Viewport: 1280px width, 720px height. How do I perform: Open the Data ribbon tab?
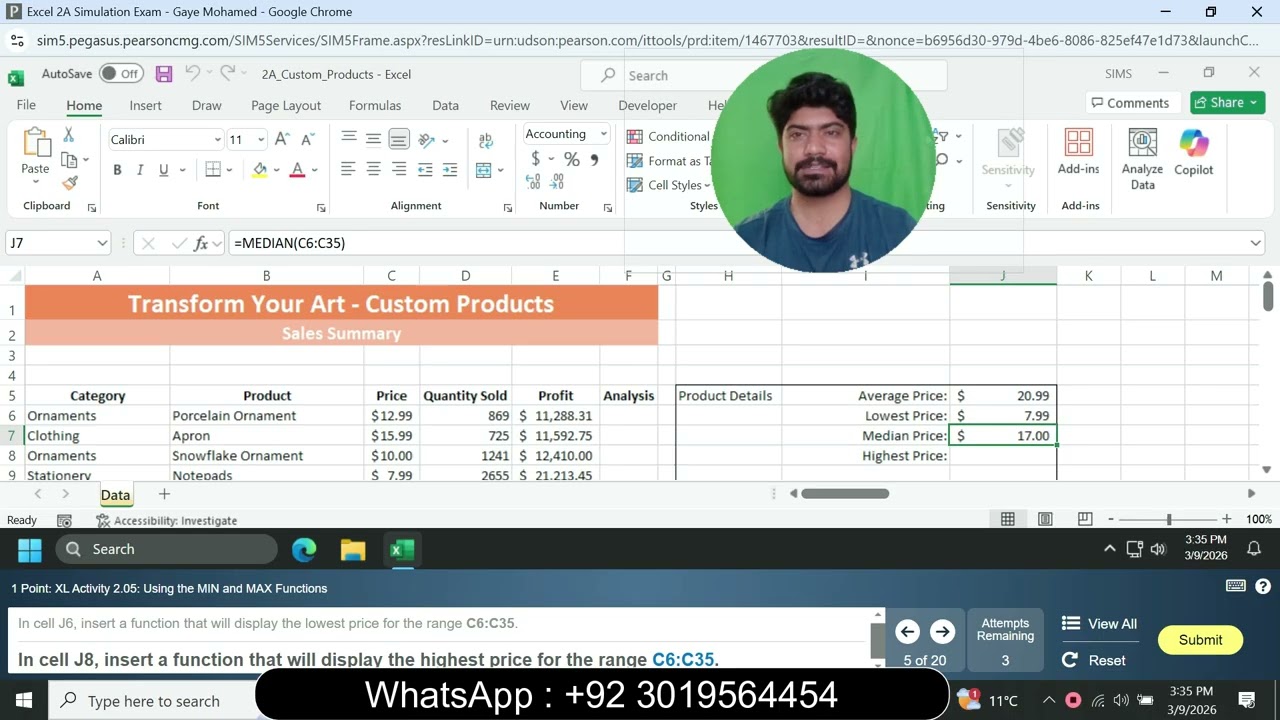(x=445, y=105)
